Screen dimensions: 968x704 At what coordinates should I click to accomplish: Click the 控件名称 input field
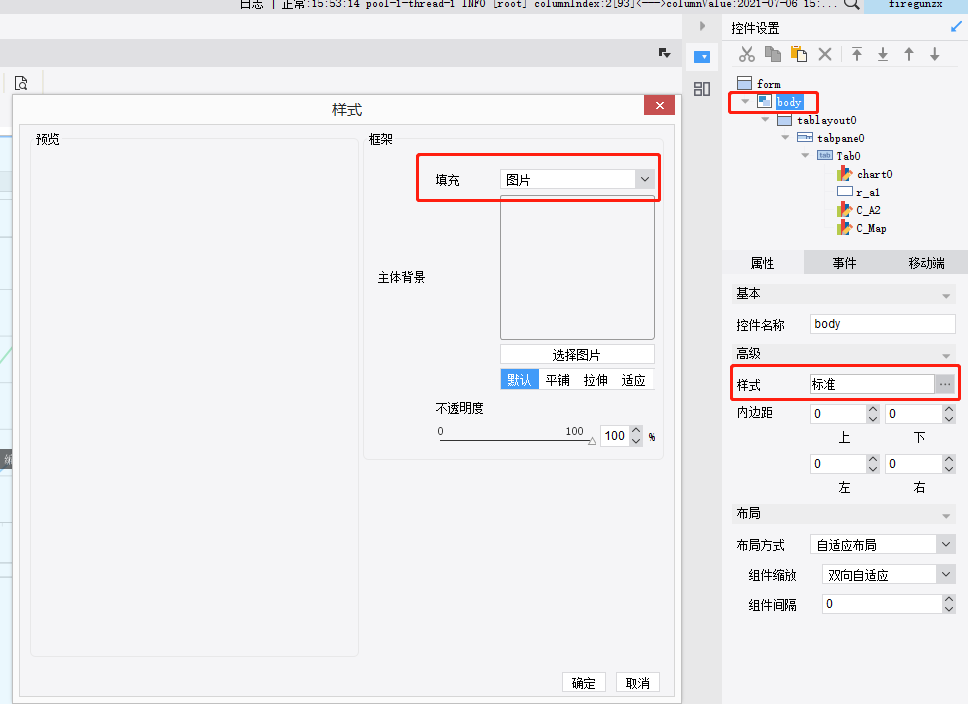[x=883, y=324]
